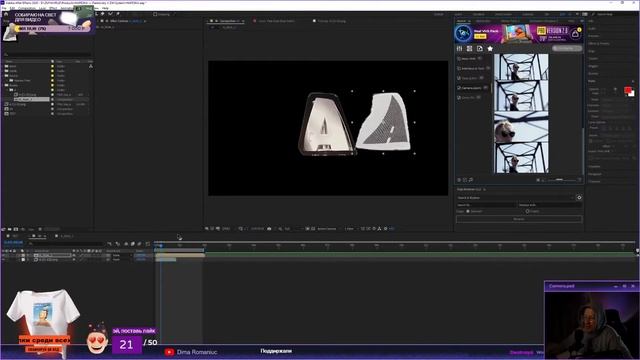Click the search field in the plugin panel
640x360 pixels.
tap(567, 49)
